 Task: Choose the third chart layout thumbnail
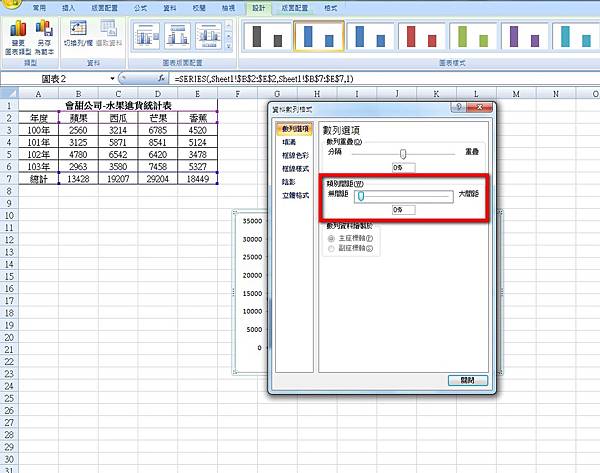pos(209,36)
